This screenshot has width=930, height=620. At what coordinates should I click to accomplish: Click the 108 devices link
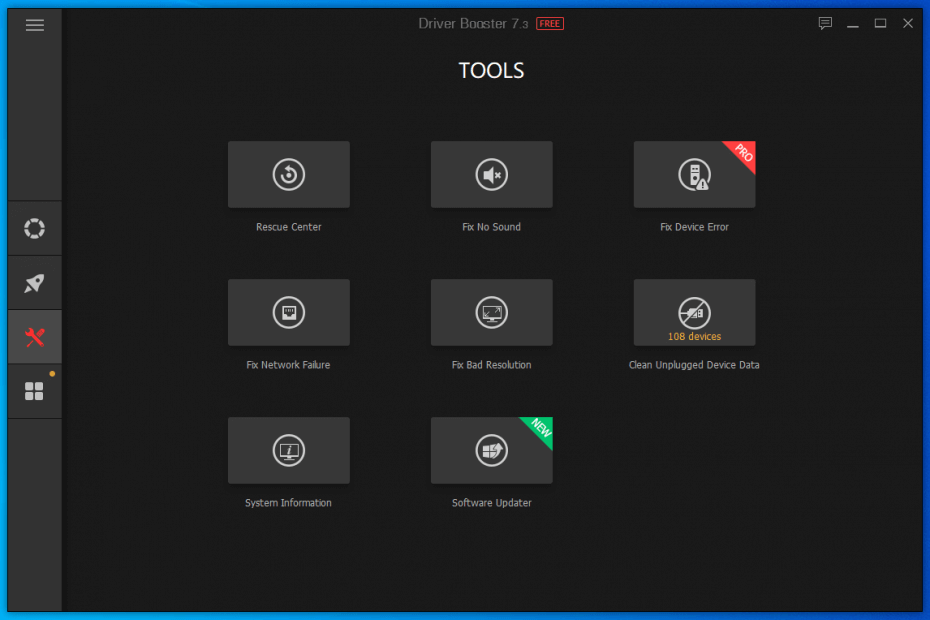coord(694,337)
